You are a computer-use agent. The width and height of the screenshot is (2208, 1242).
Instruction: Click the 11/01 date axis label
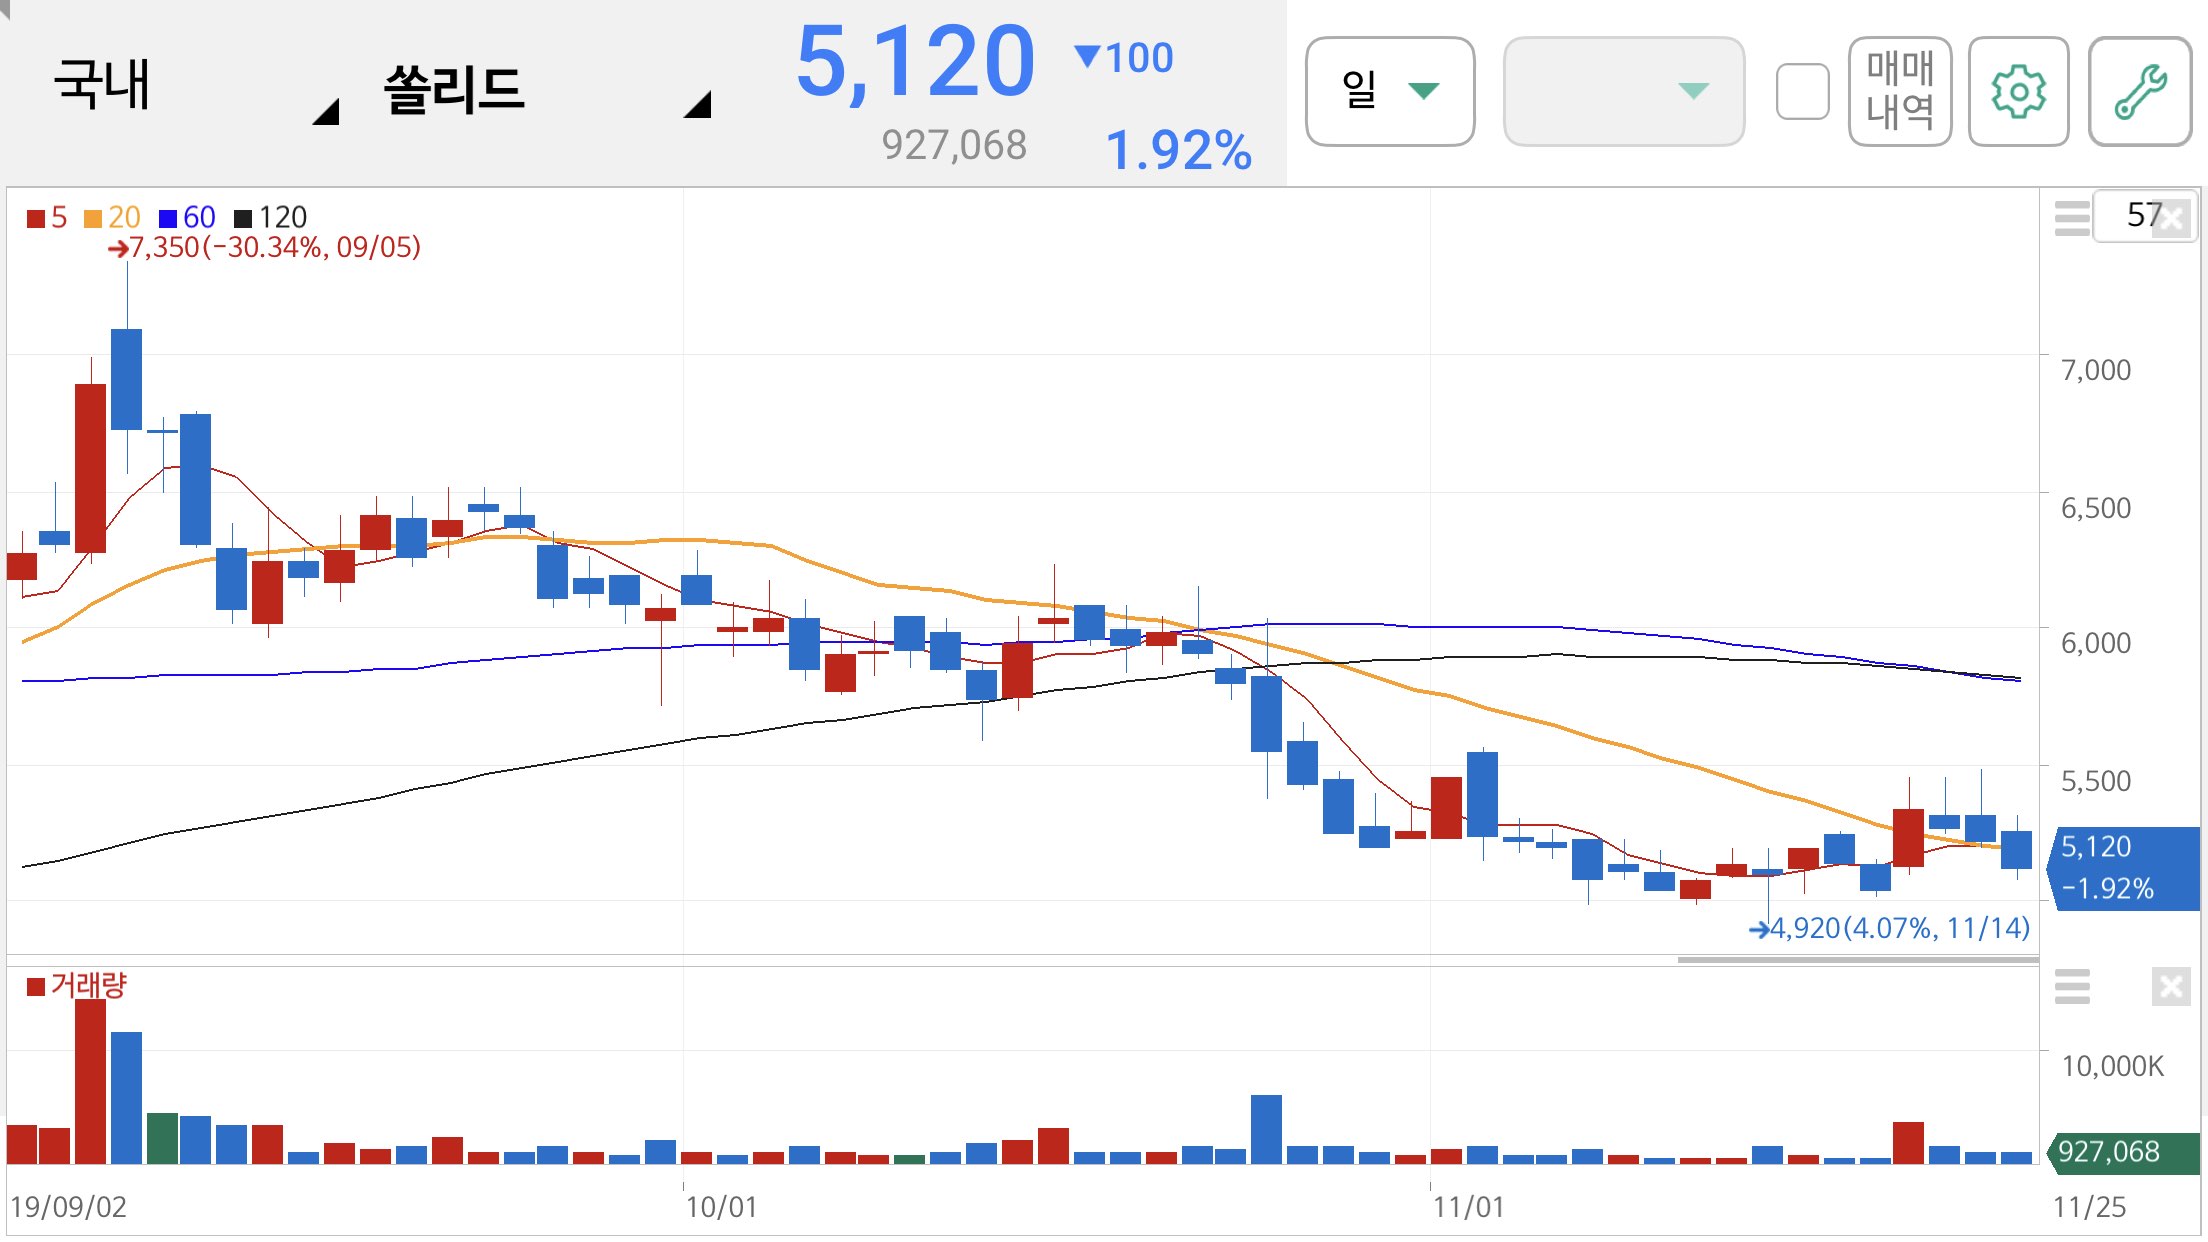pyautogui.click(x=1468, y=1207)
